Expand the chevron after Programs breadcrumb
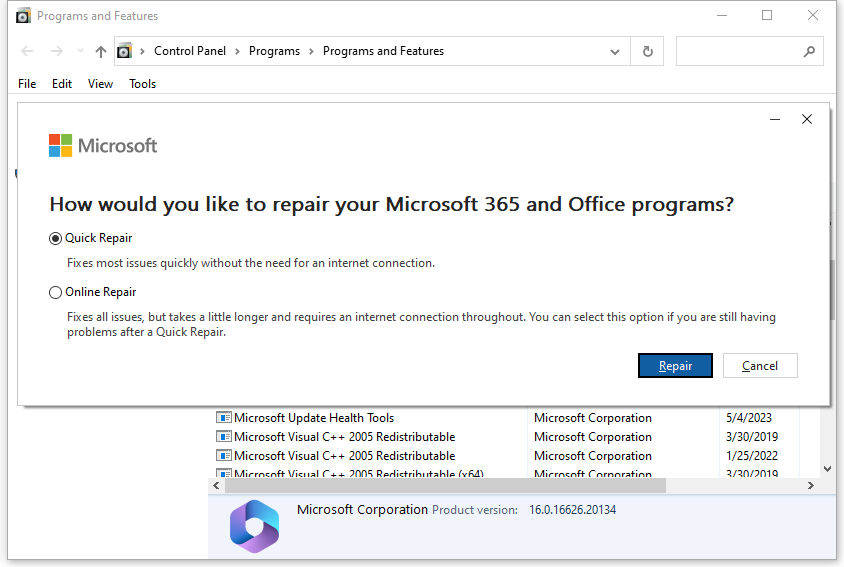 pyautogui.click(x=311, y=51)
